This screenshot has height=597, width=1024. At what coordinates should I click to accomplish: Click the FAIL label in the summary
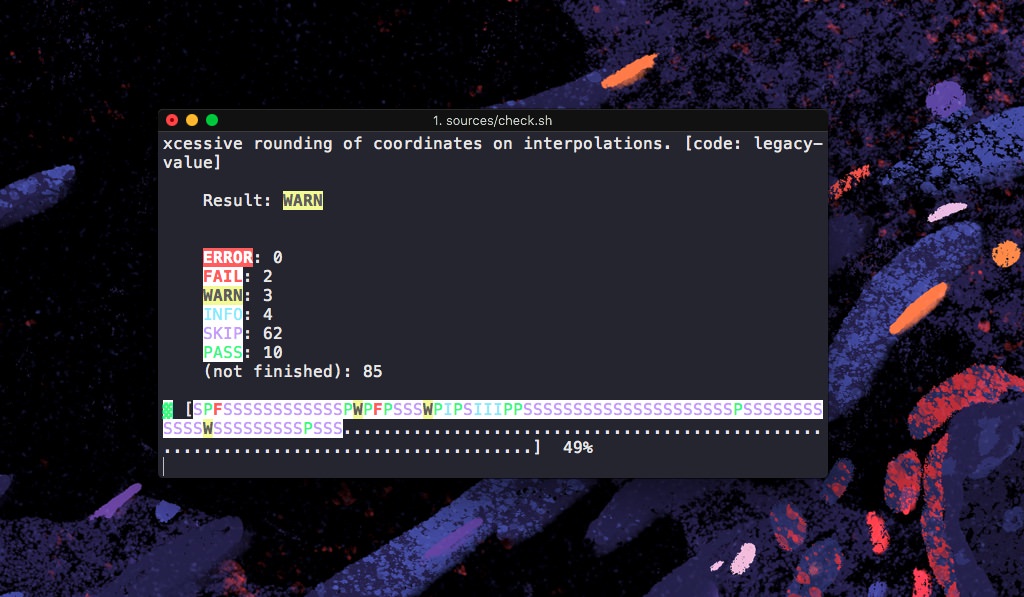pyautogui.click(x=222, y=276)
